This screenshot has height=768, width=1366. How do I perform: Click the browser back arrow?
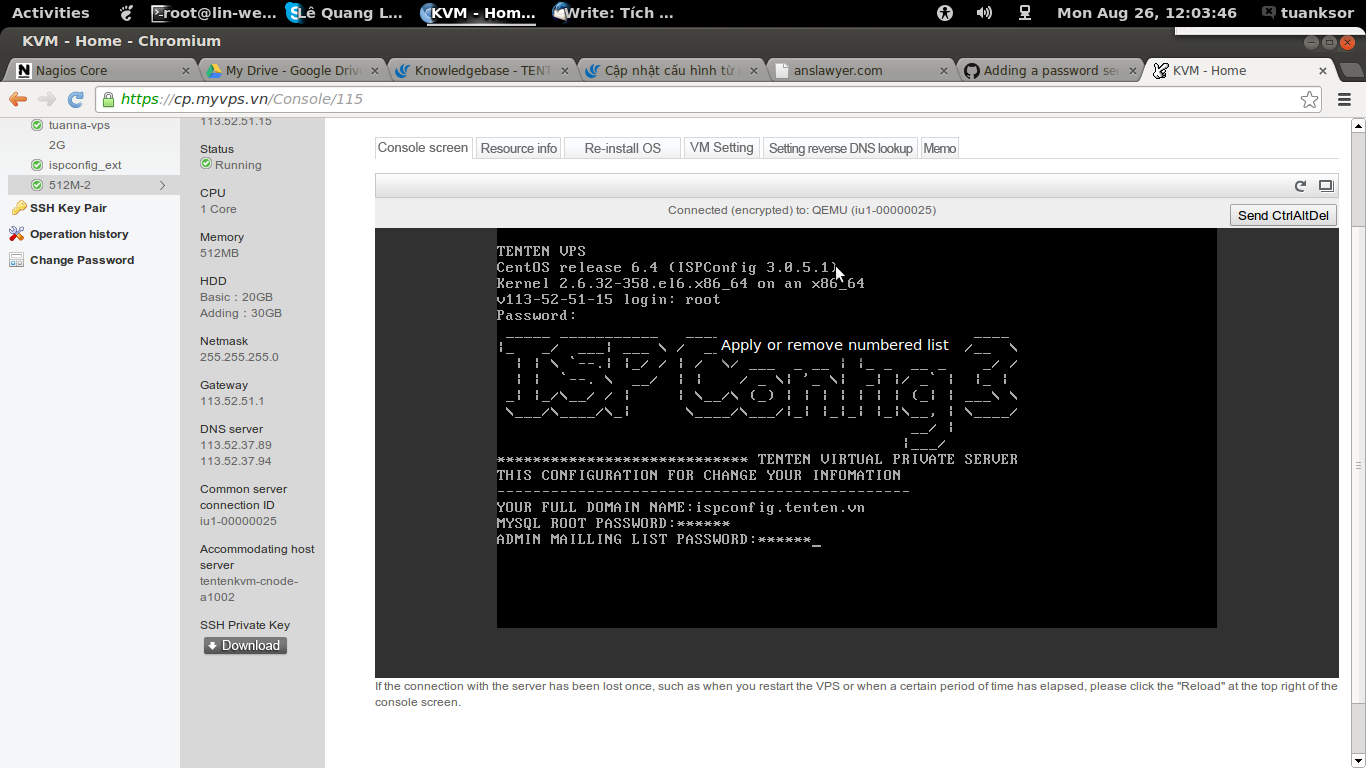coord(18,99)
